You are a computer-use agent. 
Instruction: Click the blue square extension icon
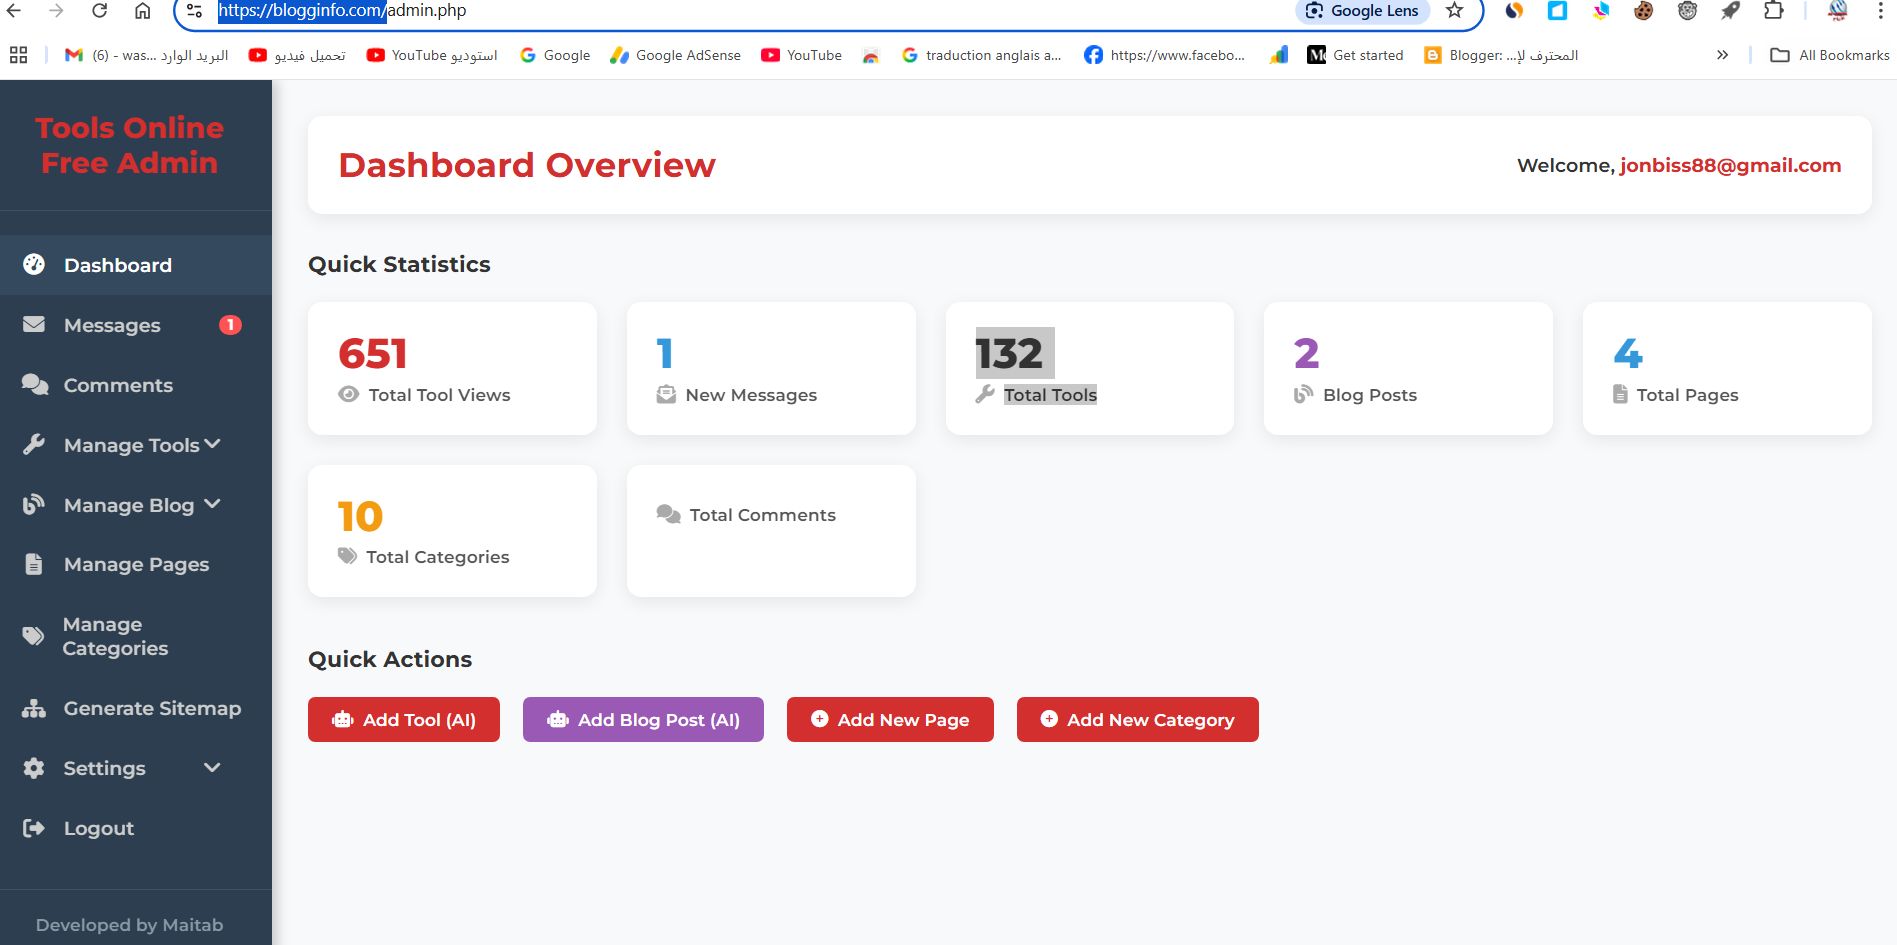(x=1557, y=11)
